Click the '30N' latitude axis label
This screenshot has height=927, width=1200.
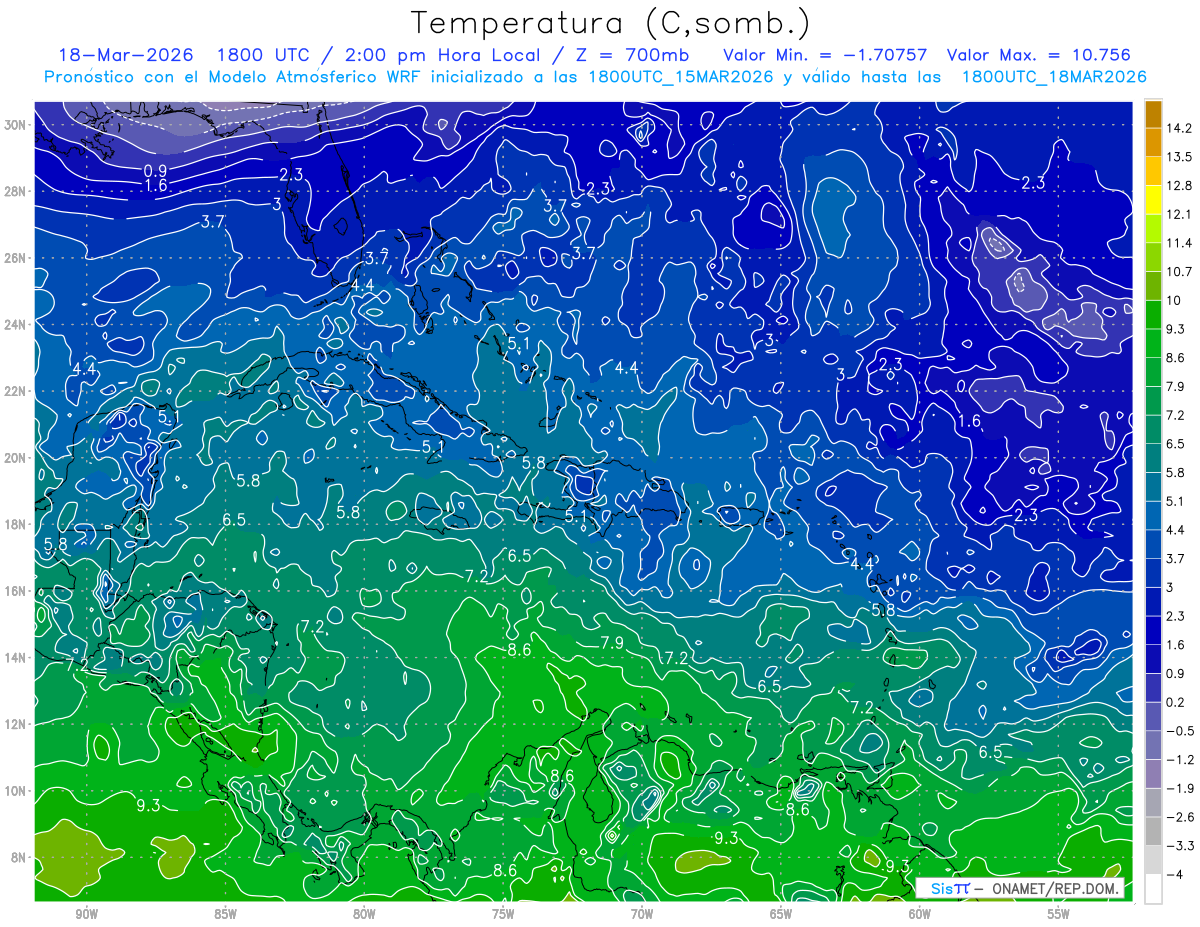(x=16, y=125)
